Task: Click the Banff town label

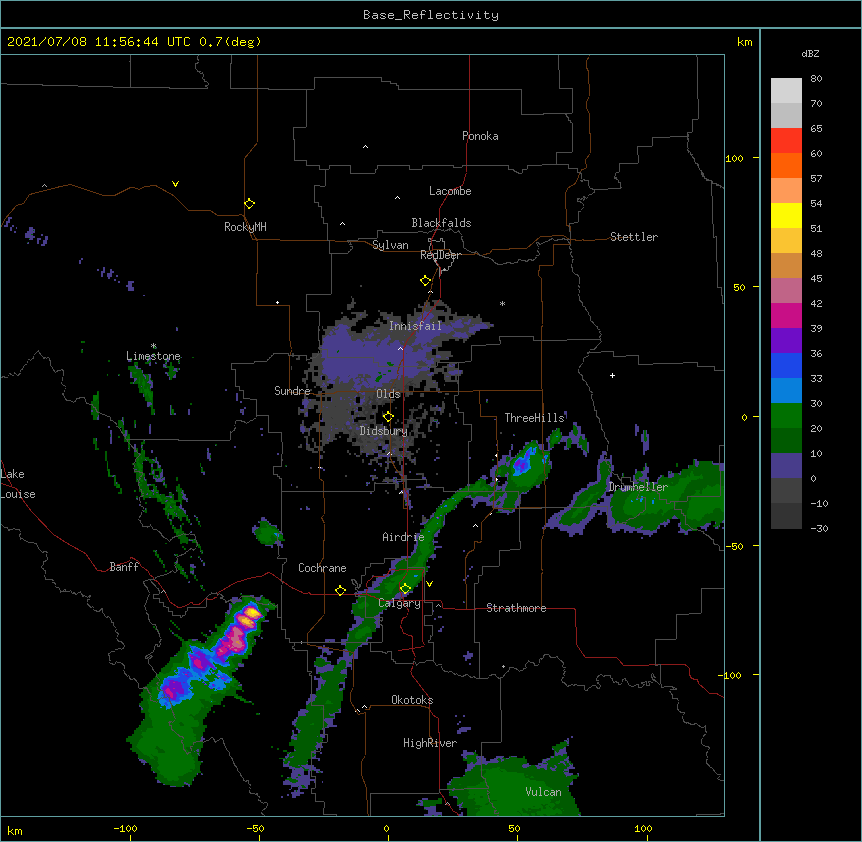Action: pyautogui.click(x=124, y=567)
